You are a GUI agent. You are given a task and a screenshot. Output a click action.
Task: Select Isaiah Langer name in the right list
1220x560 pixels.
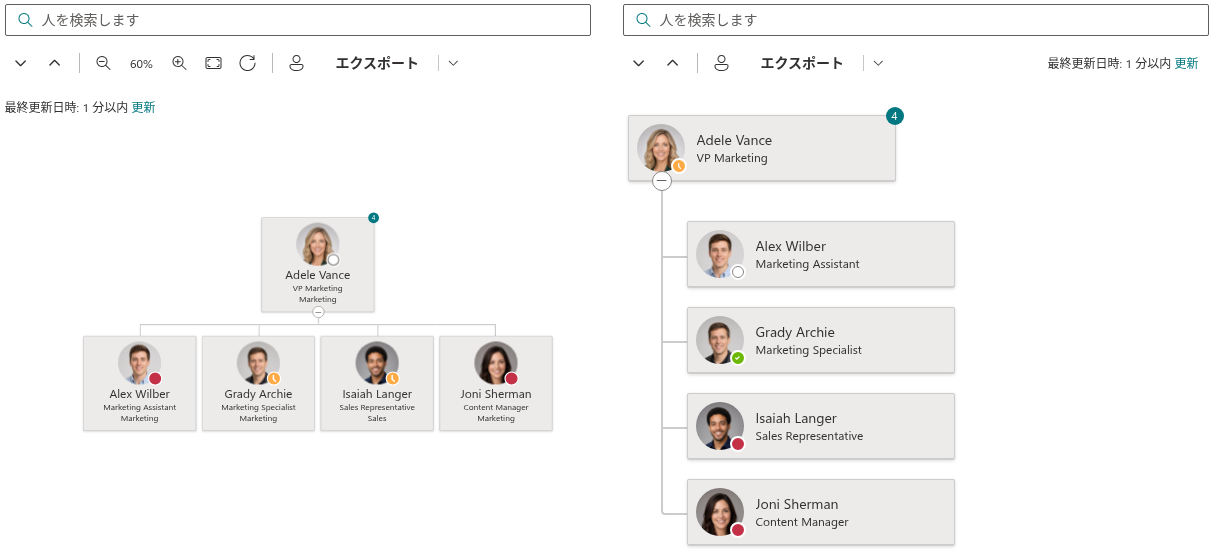[x=797, y=418]
